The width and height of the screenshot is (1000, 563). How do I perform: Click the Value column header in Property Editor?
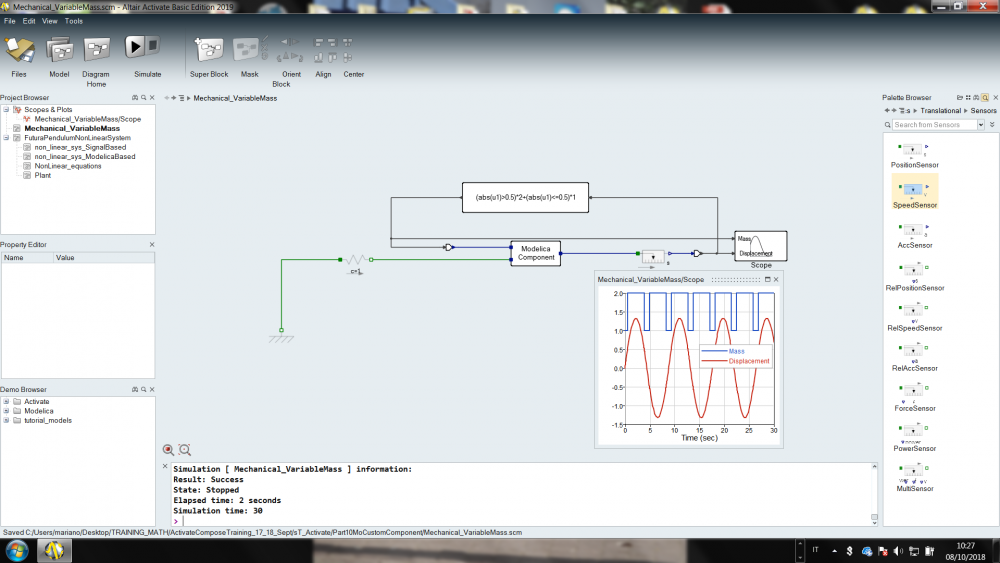click(104, 258)
